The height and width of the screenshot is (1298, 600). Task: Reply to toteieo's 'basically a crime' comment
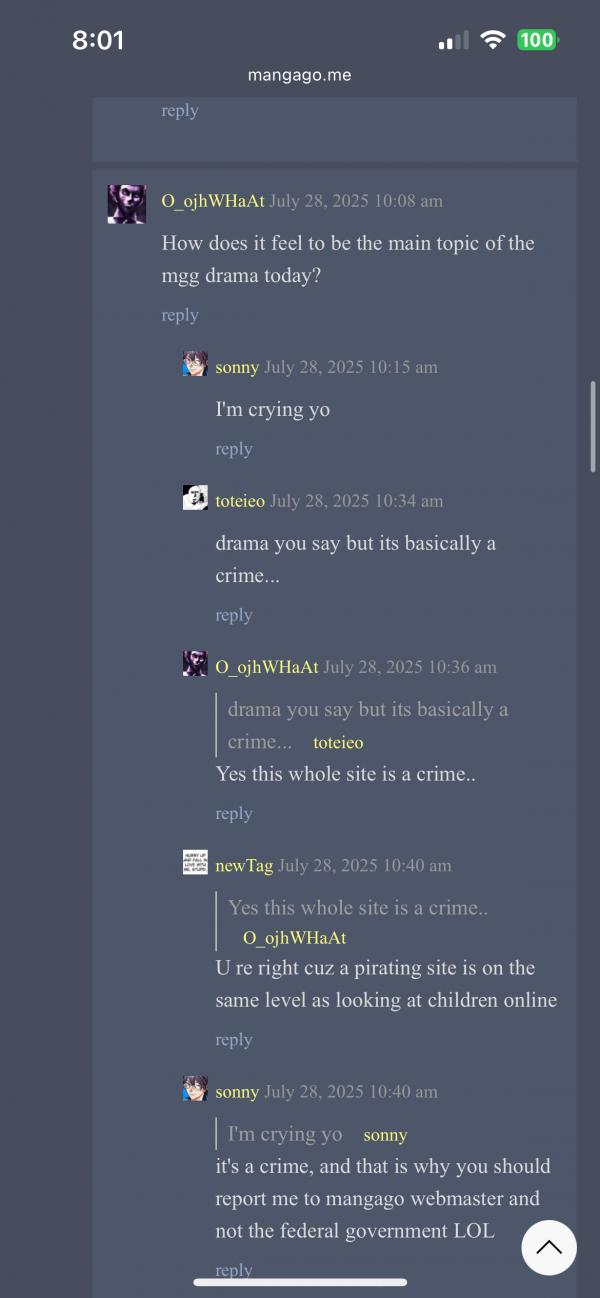(234, 615)
